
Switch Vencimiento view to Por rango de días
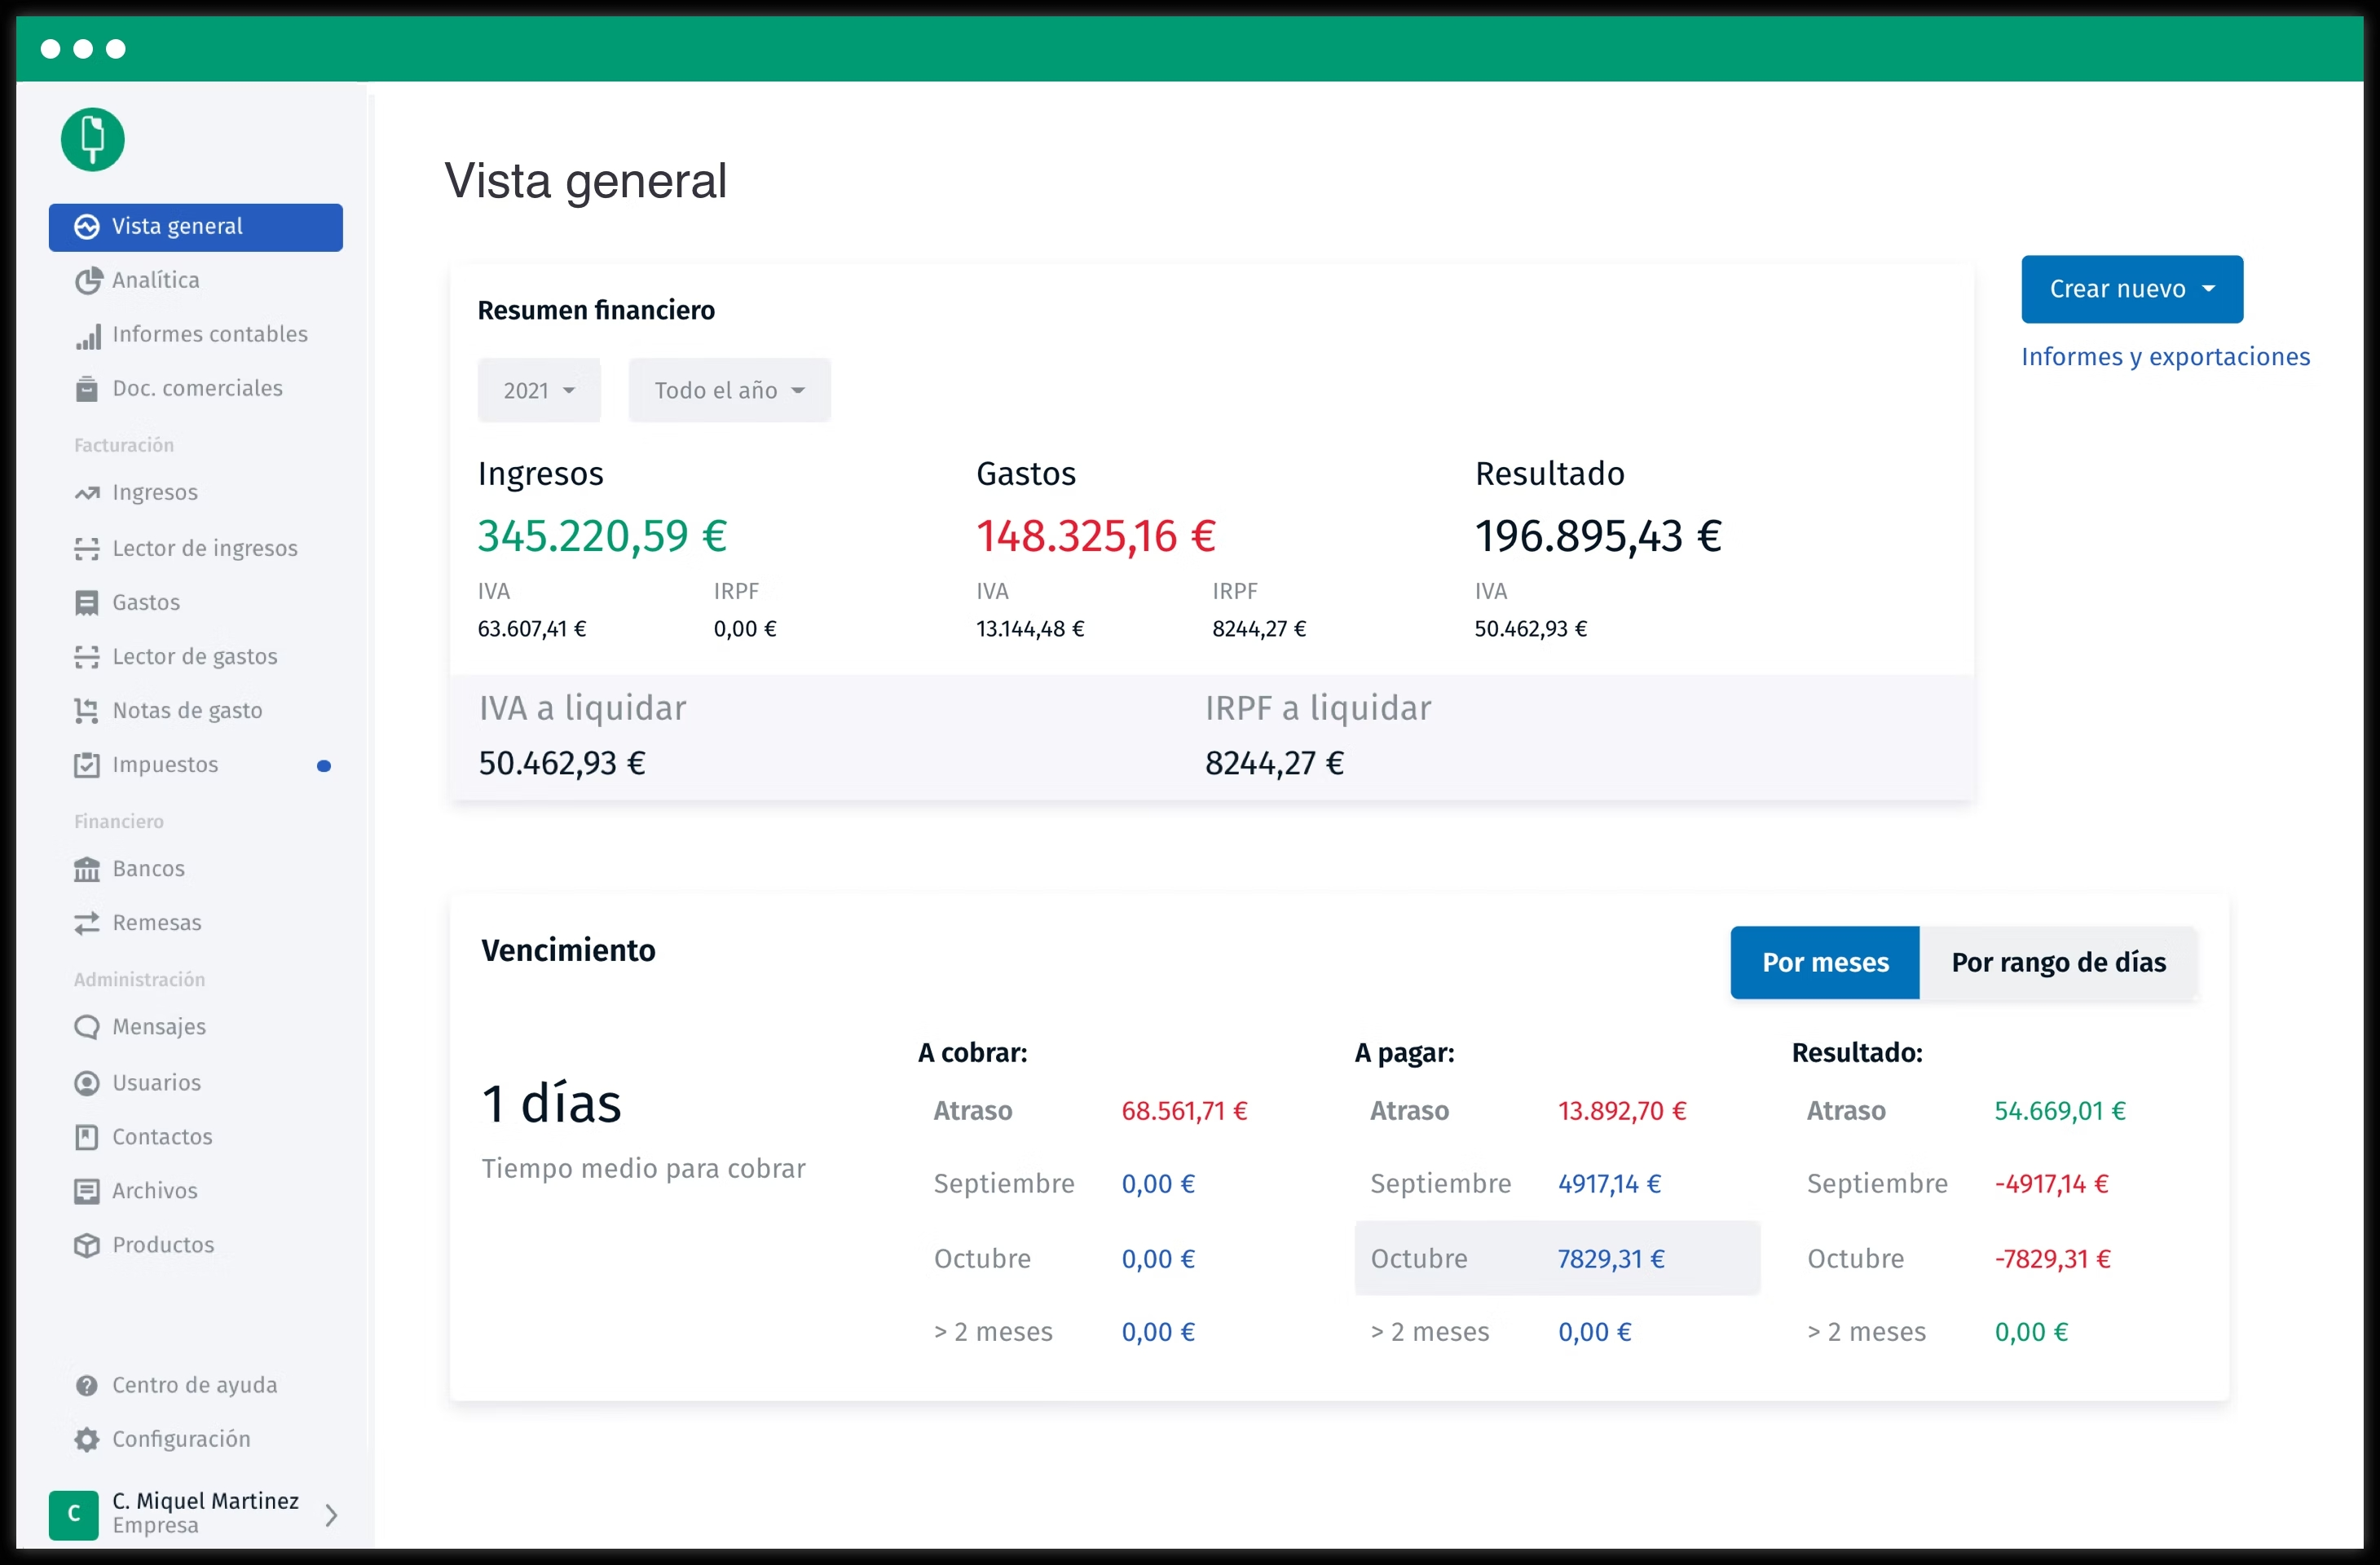2058,962
